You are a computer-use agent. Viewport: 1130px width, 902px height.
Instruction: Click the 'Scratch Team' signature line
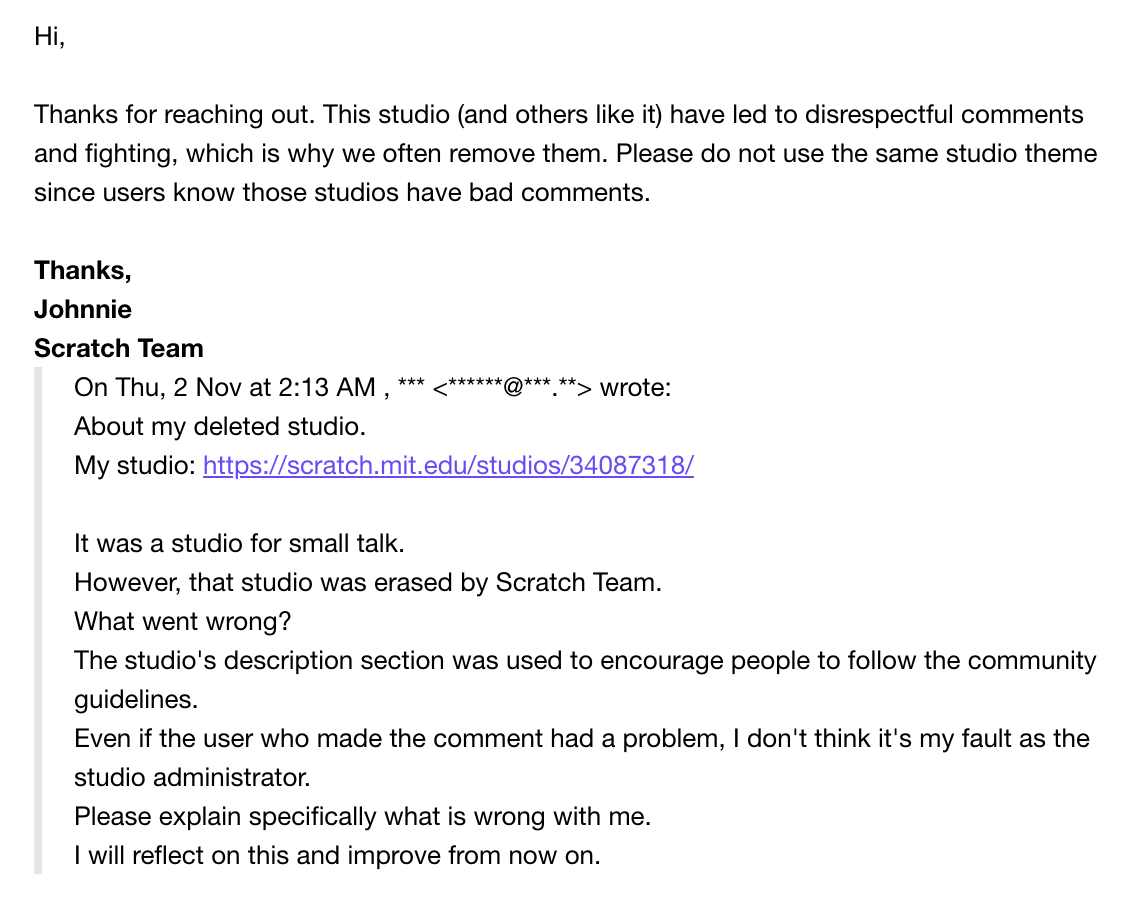point(119,348)
